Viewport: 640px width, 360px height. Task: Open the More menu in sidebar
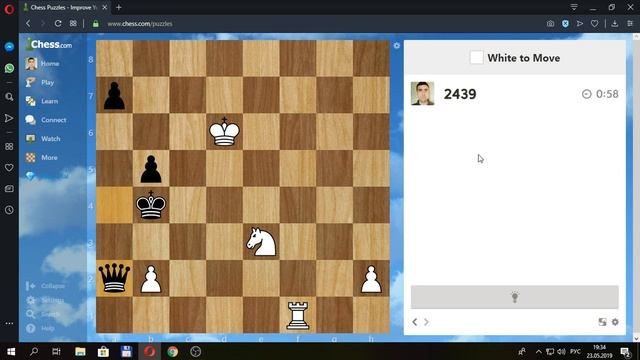click(x=41, y=158)
